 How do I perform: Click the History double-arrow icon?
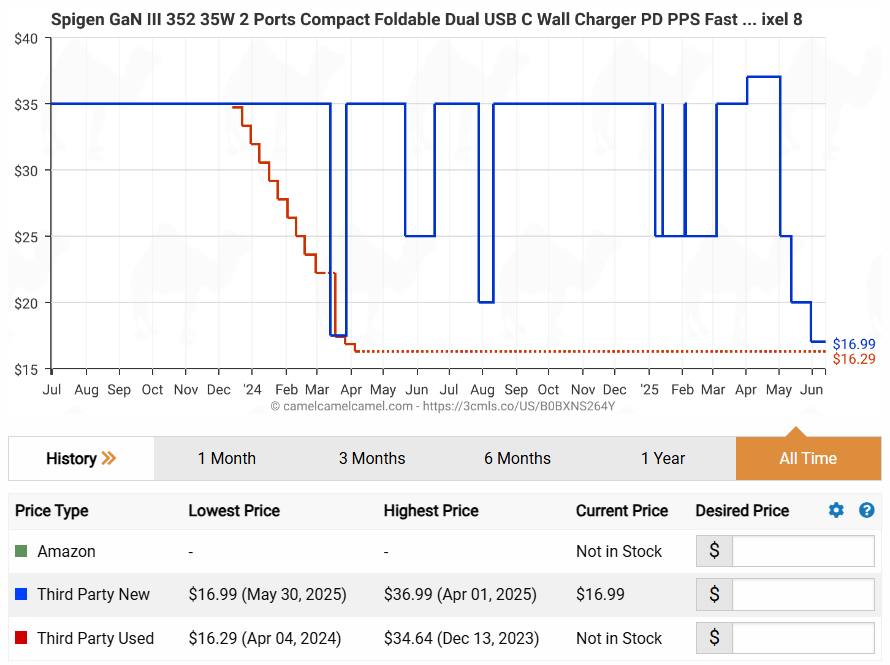pyautogui.click(x=109, y=458)
